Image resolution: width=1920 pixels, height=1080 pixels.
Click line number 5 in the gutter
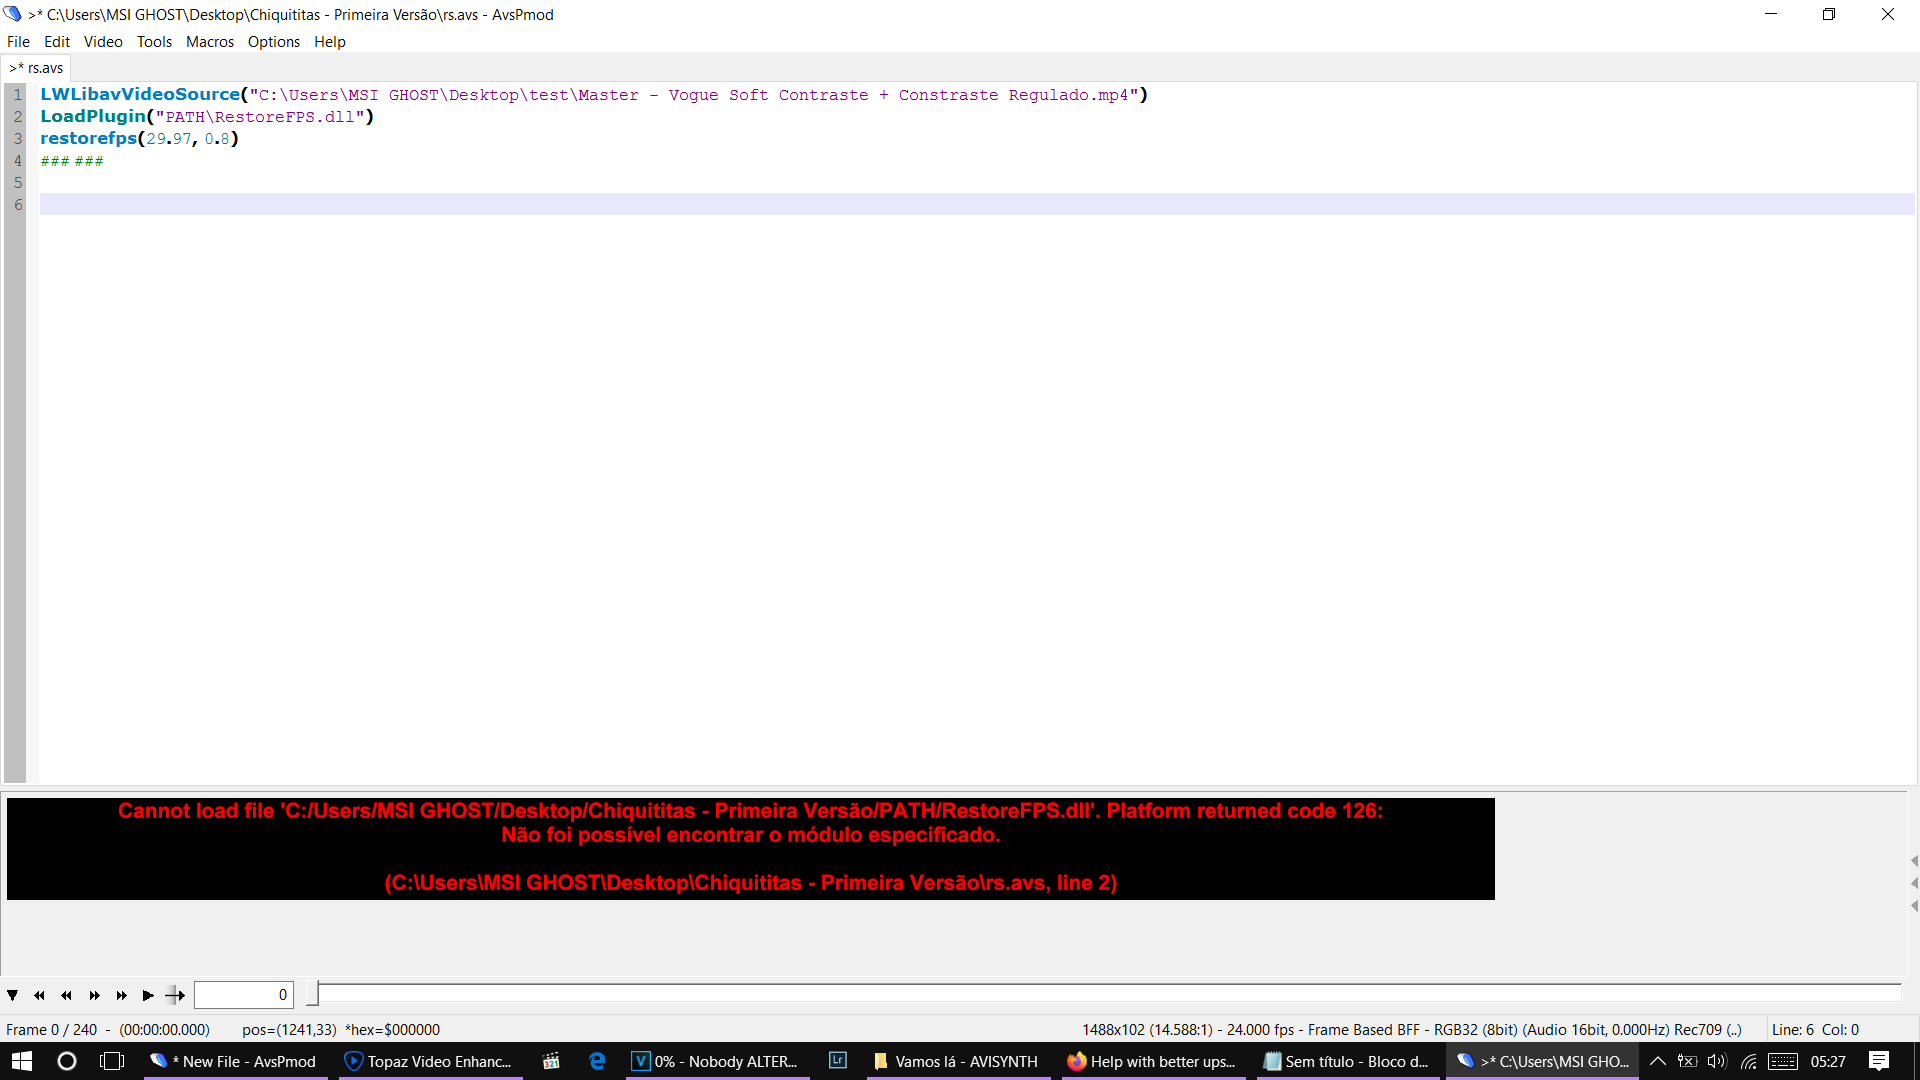click(x=17, y=183)
